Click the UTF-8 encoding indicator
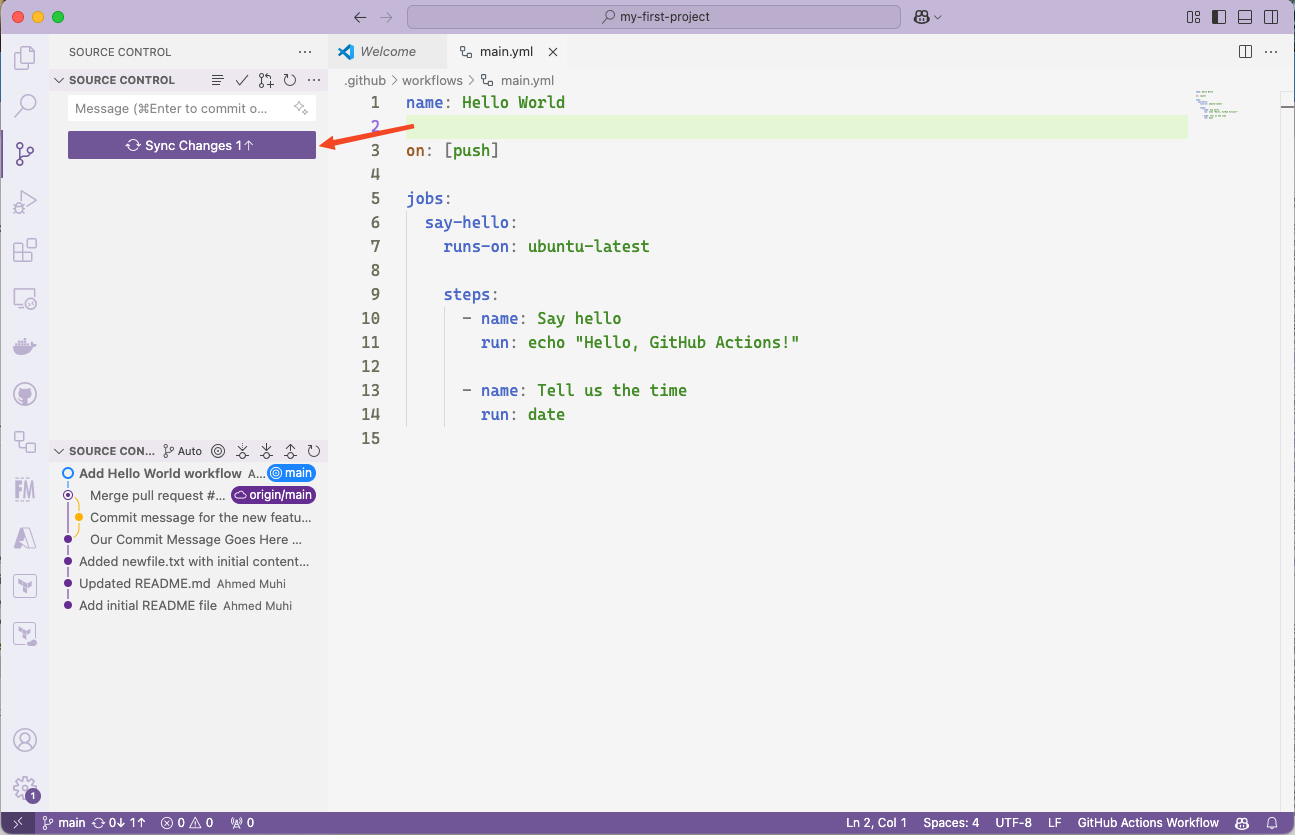This screenshot has width=1295, height=835. pos(1013,823)
